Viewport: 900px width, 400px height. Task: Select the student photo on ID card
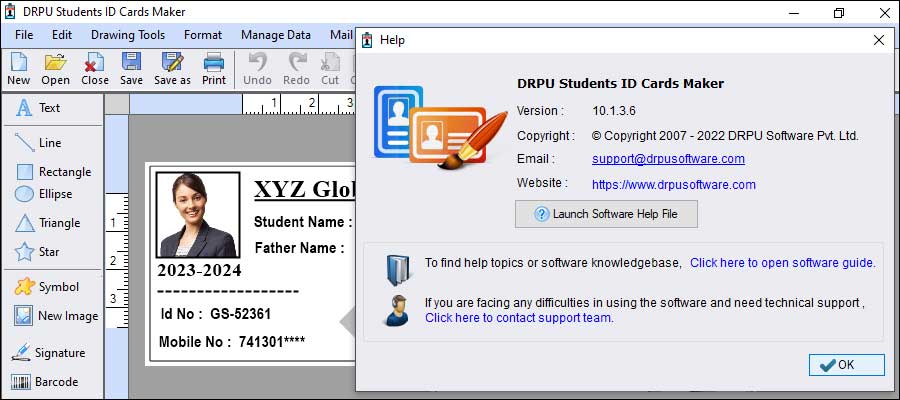point(198,215)
